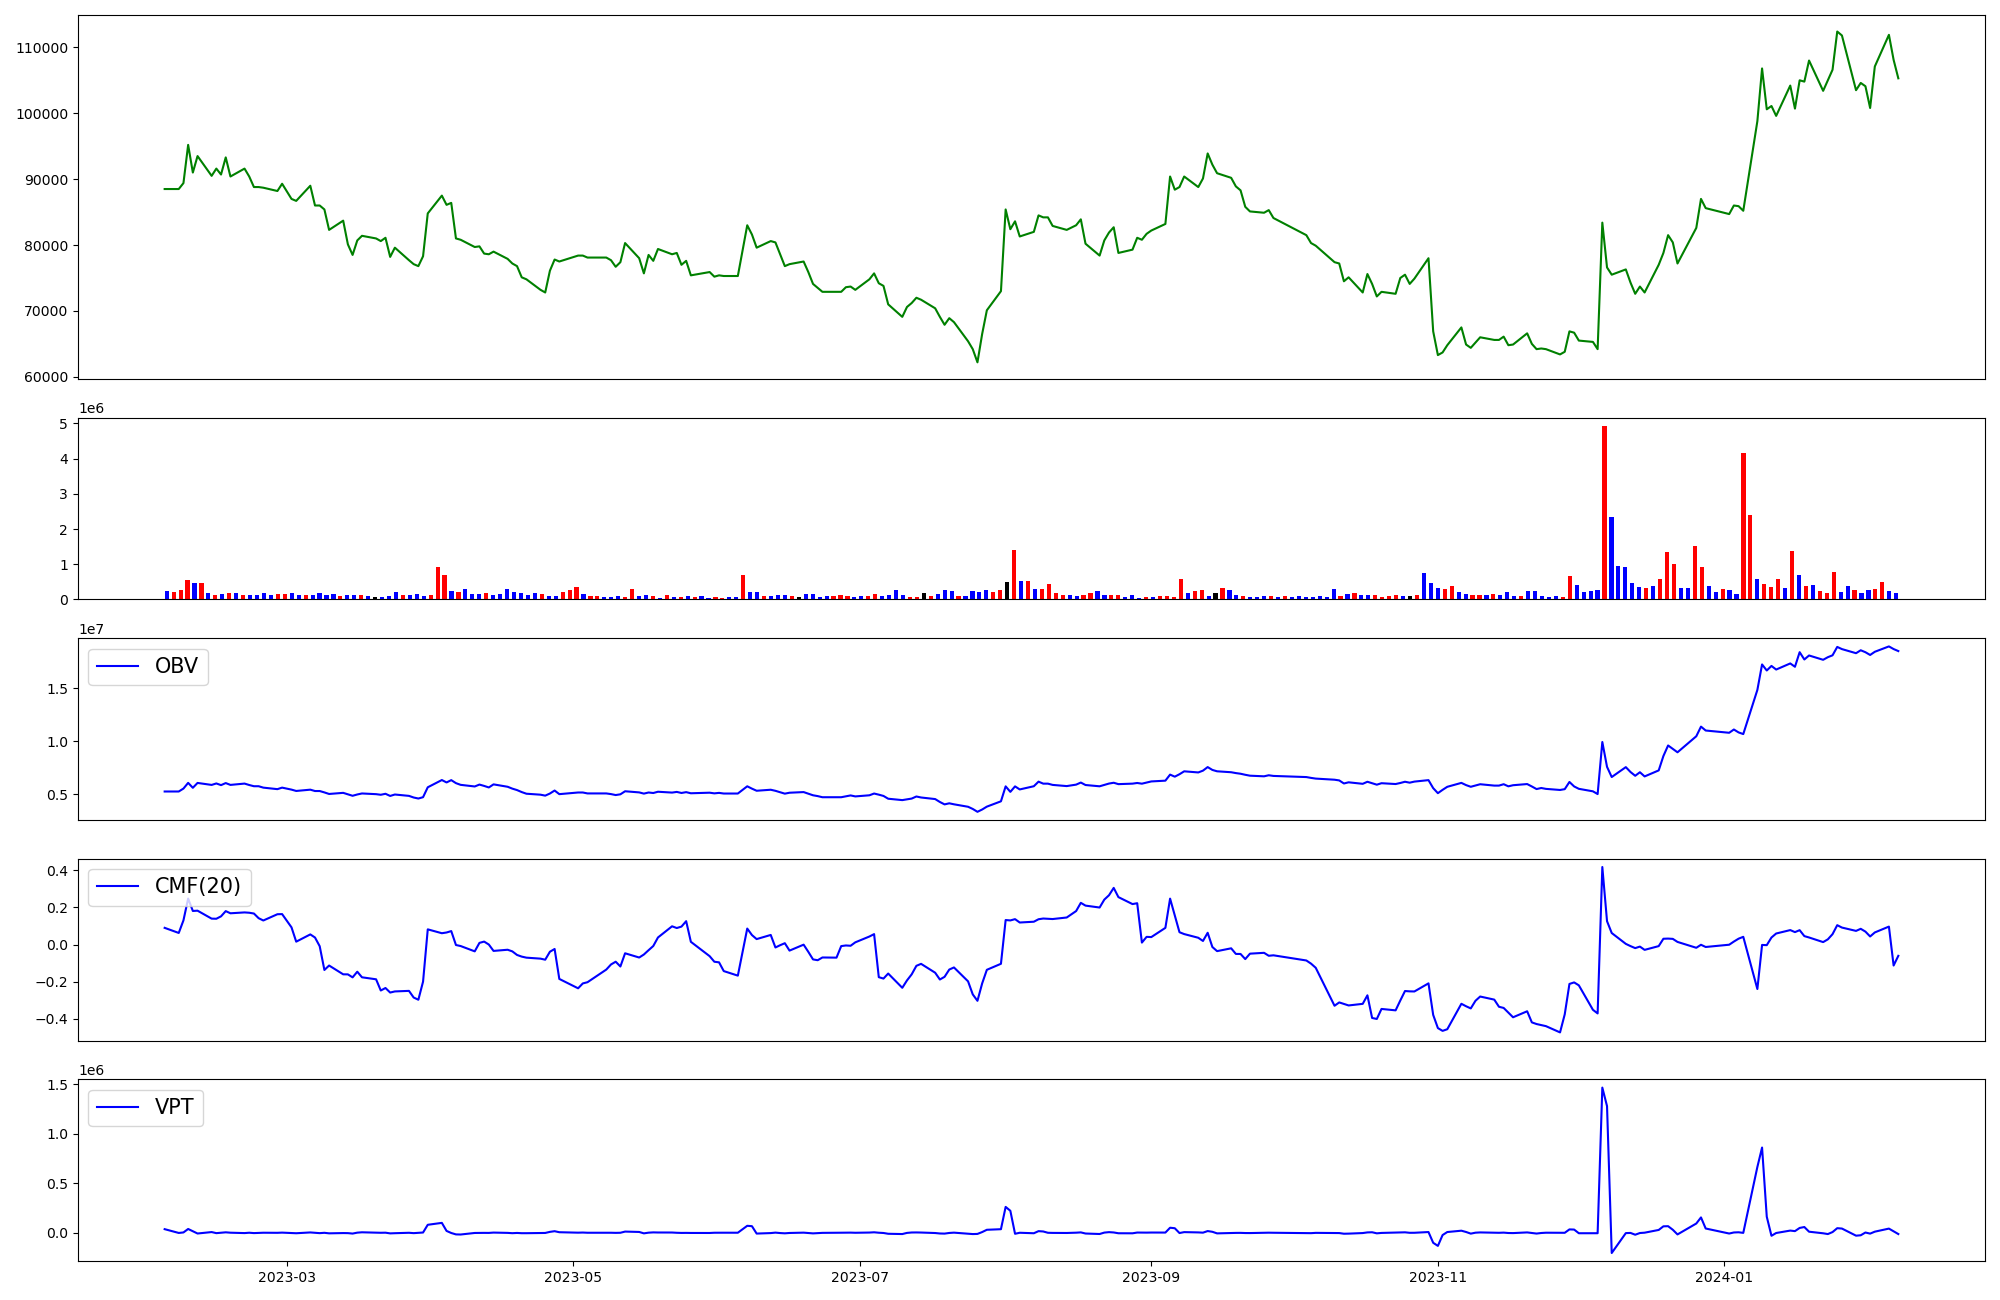Click the second tallest red volume bar
This screenshot has width=2000, height=1300.
[1743, 526]
